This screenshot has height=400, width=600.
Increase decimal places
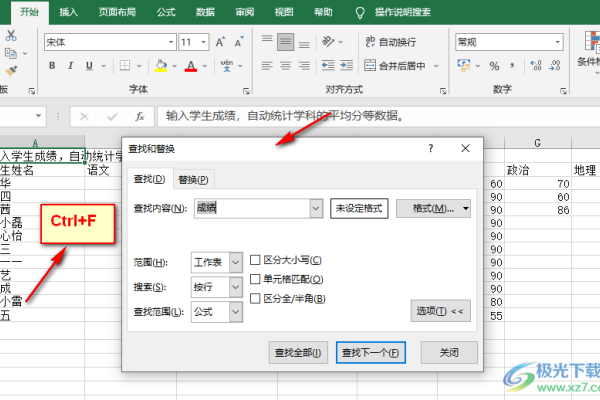pyautogui.click(x=536, y=66)
